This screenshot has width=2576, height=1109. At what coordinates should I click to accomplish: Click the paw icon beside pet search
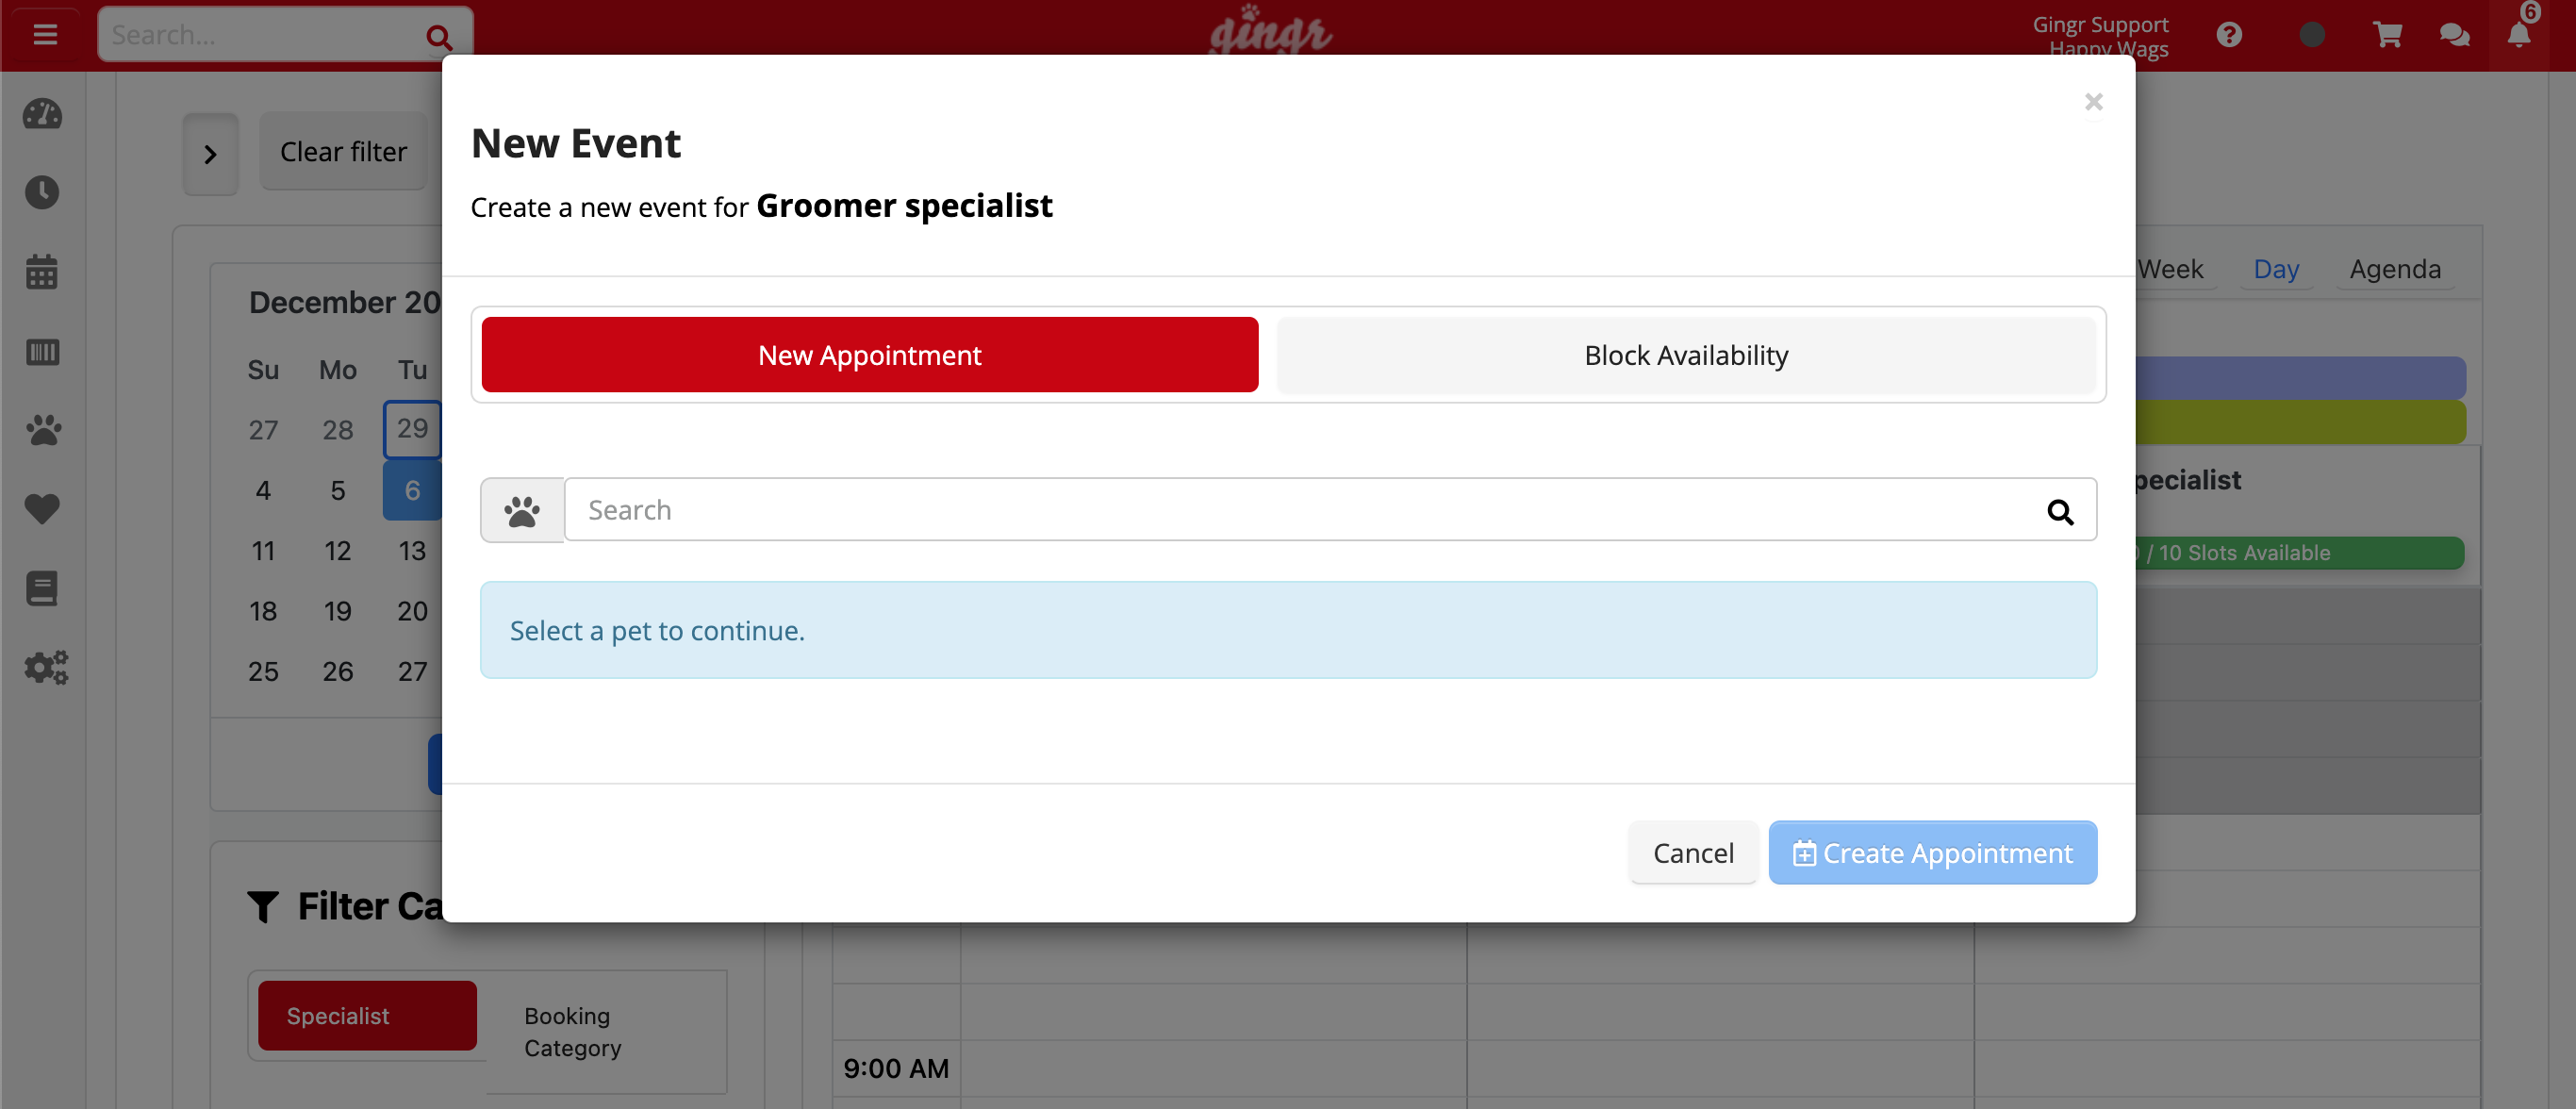point(522,511)
